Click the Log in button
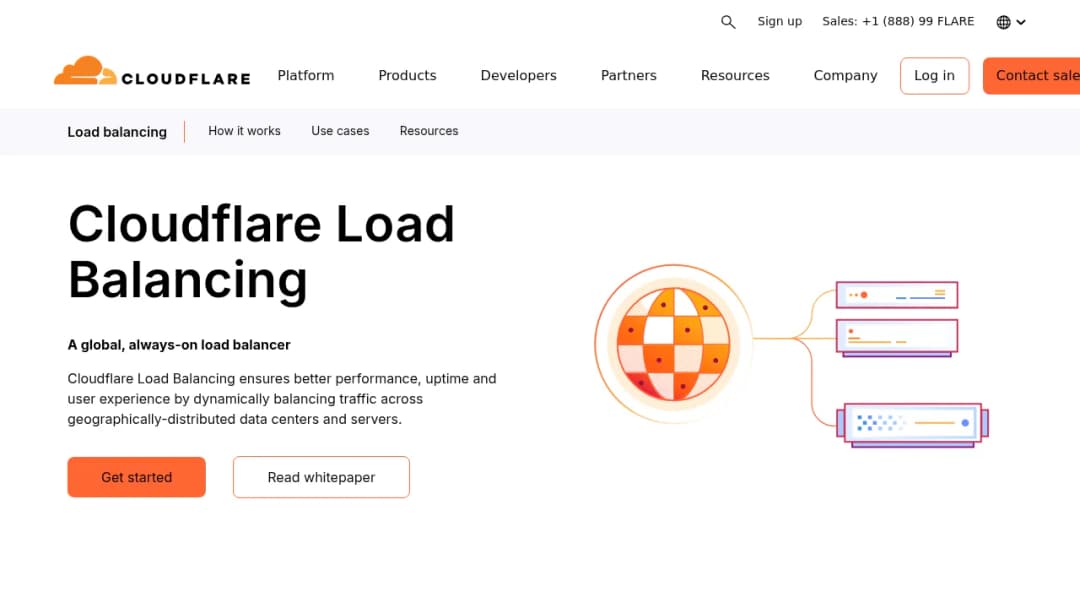Screen dimensions: 1080x608 (934, 76)
